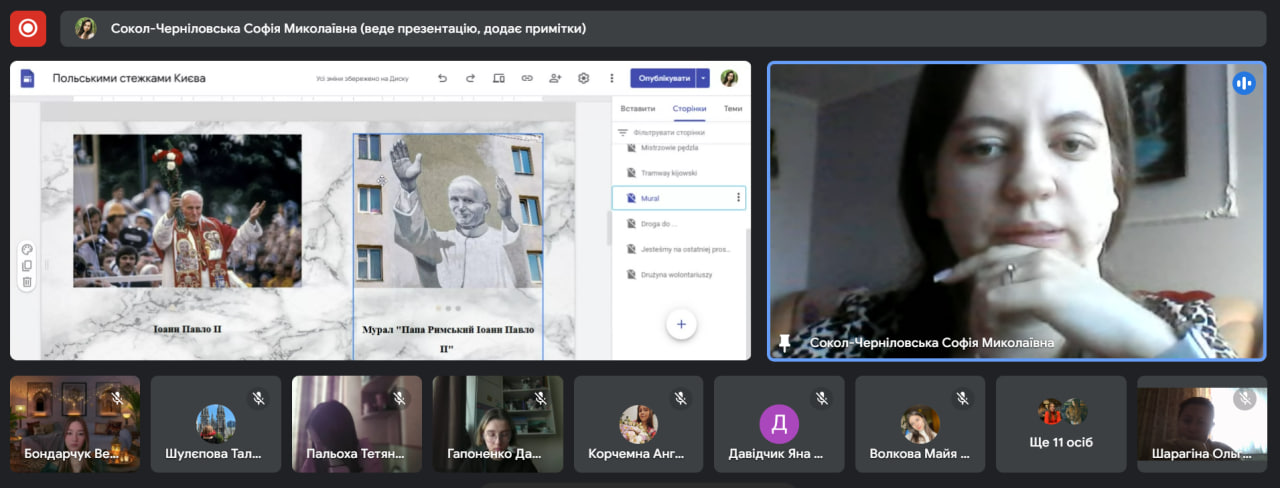The image size is (1280, 488).
Task: Click the presenter avatar in top bar
Action: (x=86, y=29)
